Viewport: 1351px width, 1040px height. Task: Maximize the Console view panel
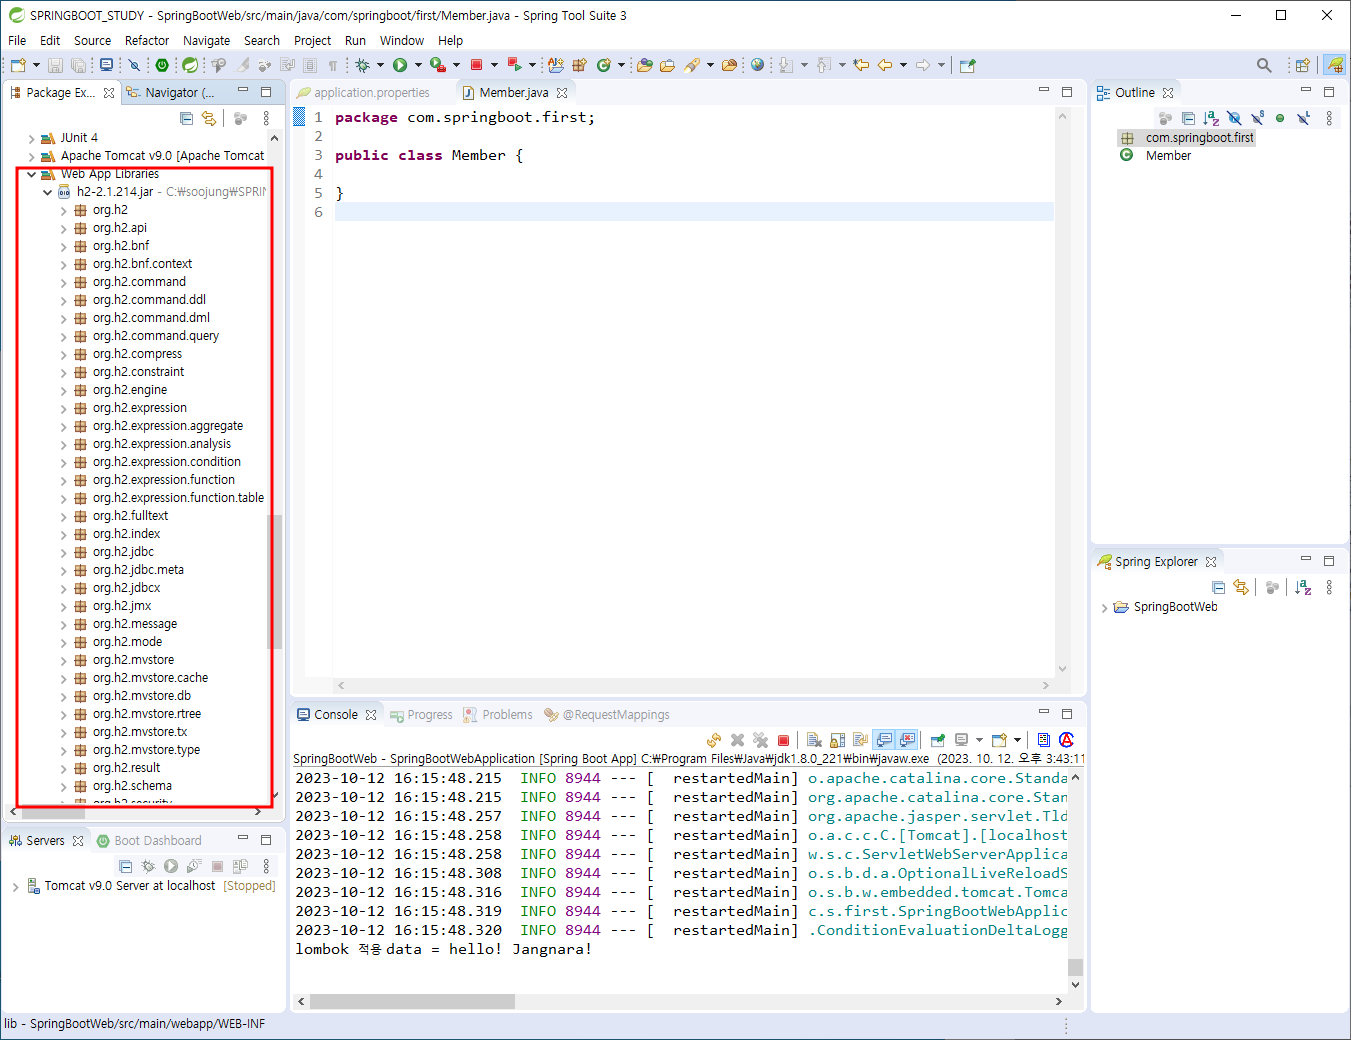pyautogui.click(x=1067, y=713)
